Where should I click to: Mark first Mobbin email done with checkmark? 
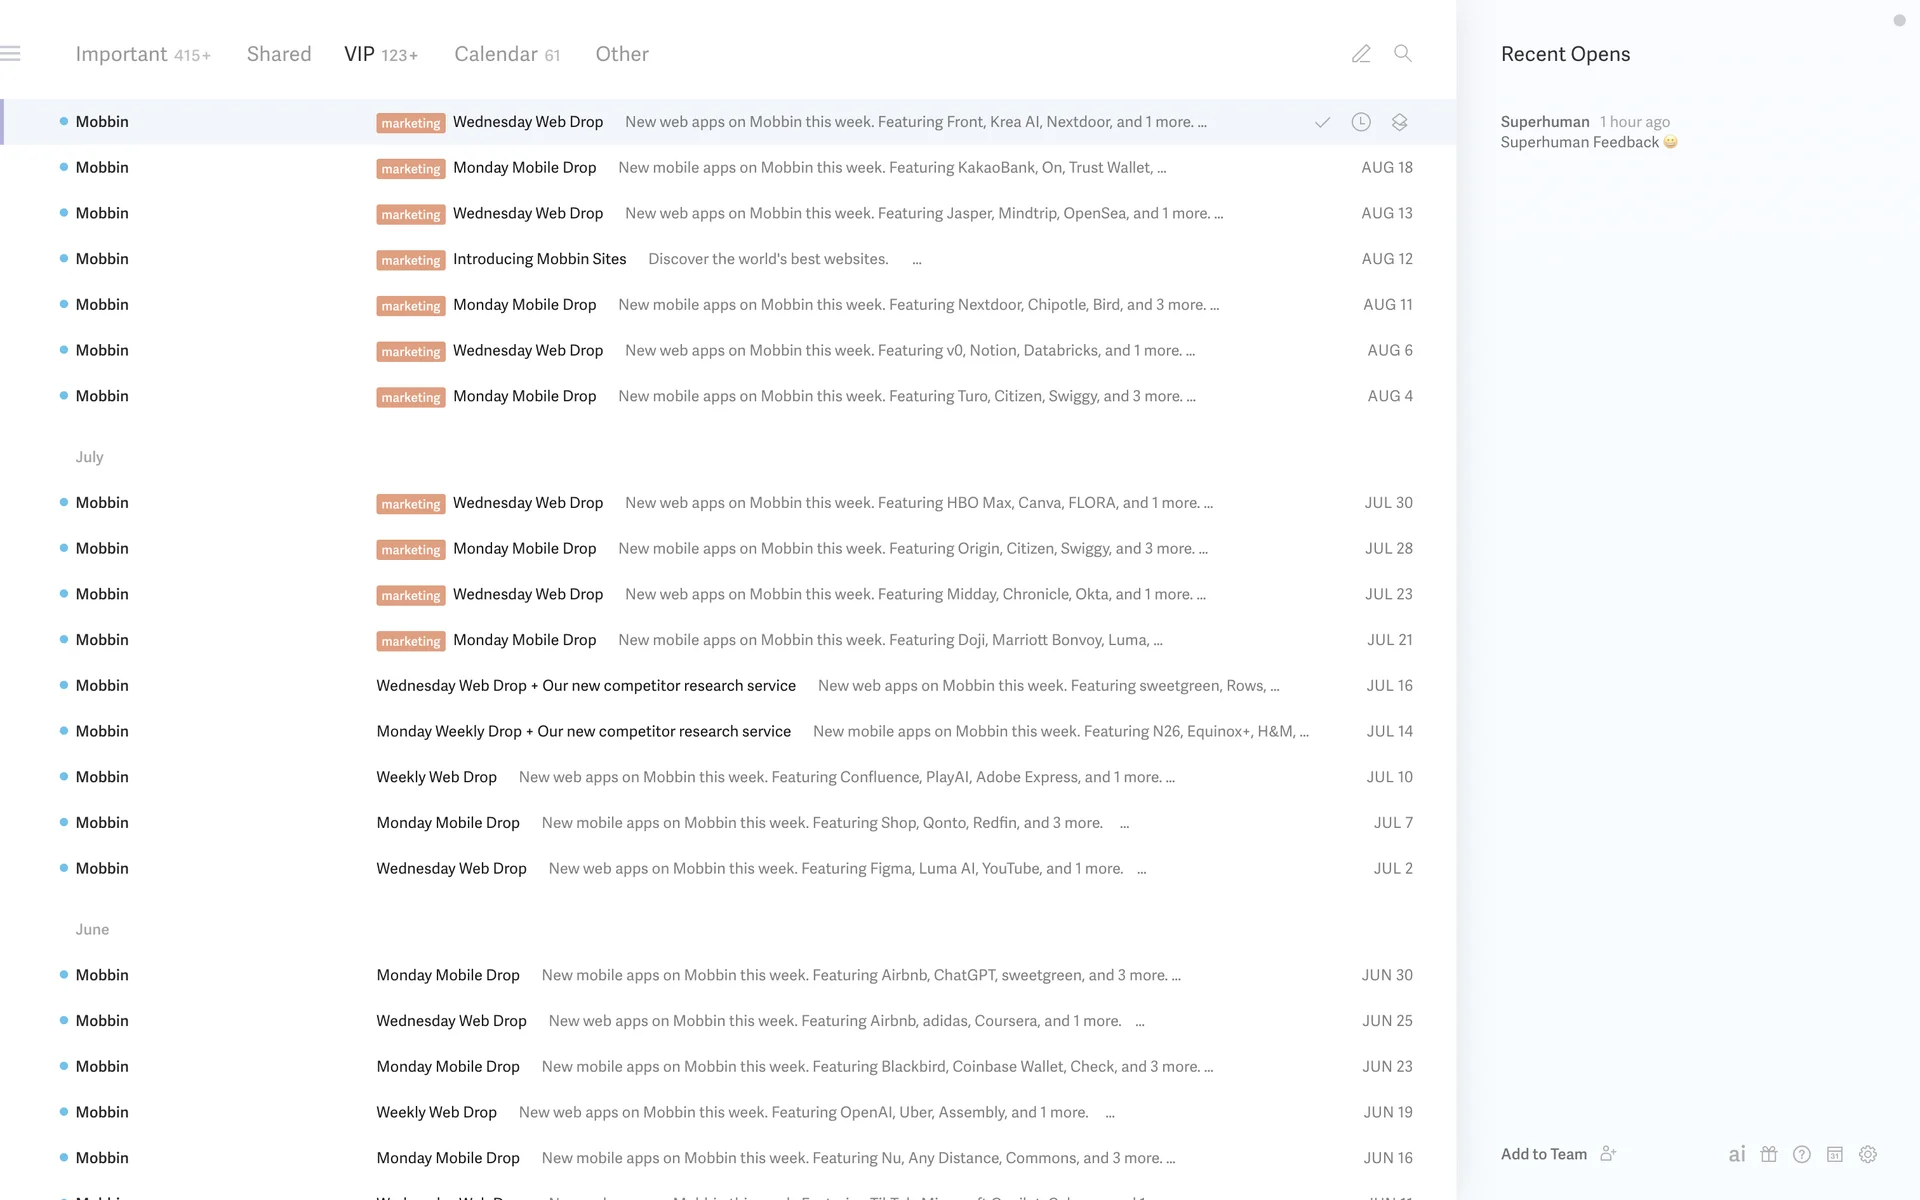(x=1322, y=122)
